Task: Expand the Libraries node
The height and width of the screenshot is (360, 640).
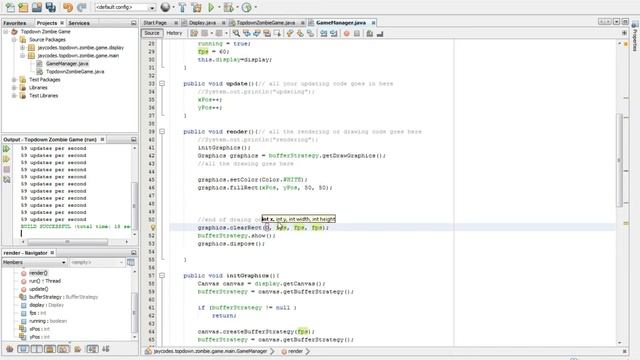Action: pos(14,87)
